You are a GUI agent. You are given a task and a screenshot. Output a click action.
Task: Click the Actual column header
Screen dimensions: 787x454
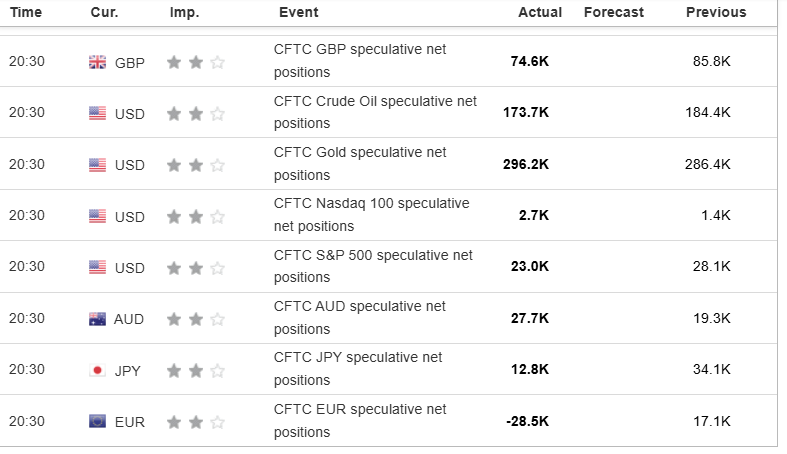(540, 12)
